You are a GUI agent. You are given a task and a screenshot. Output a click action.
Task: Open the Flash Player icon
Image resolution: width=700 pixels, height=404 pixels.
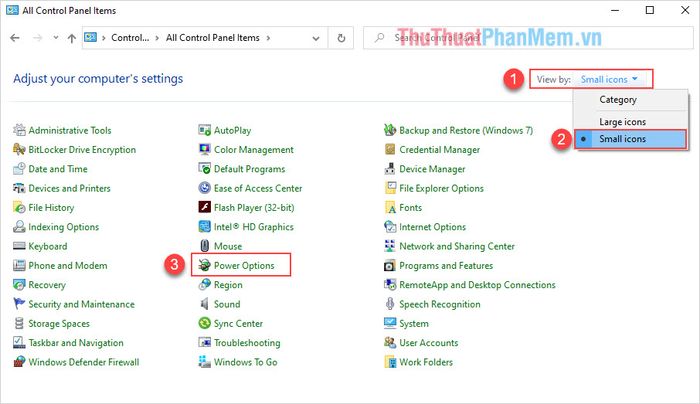pyautogui.click(x=204, y=207)
